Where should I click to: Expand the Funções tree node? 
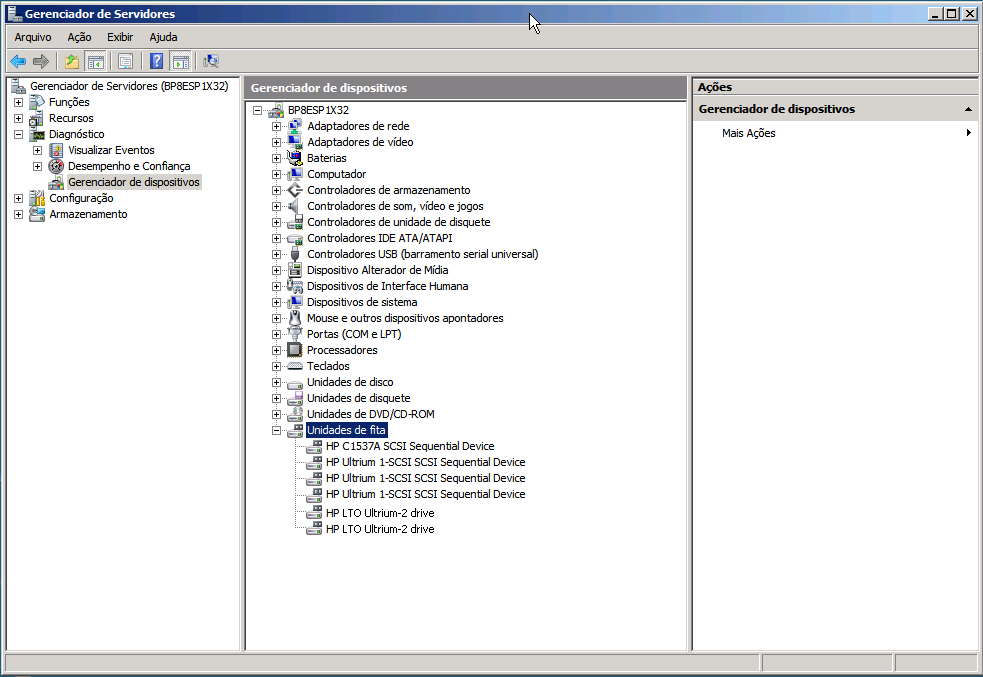[x=18, y=102]
